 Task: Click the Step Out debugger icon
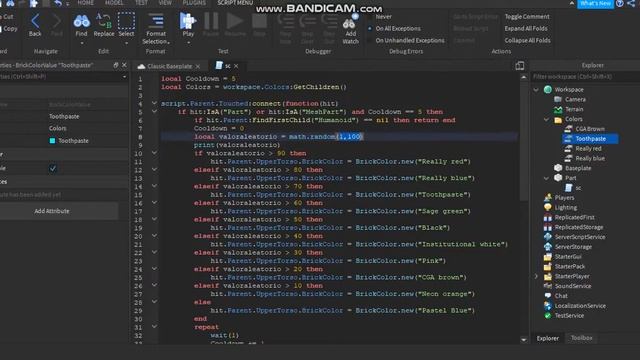[329, 21]
